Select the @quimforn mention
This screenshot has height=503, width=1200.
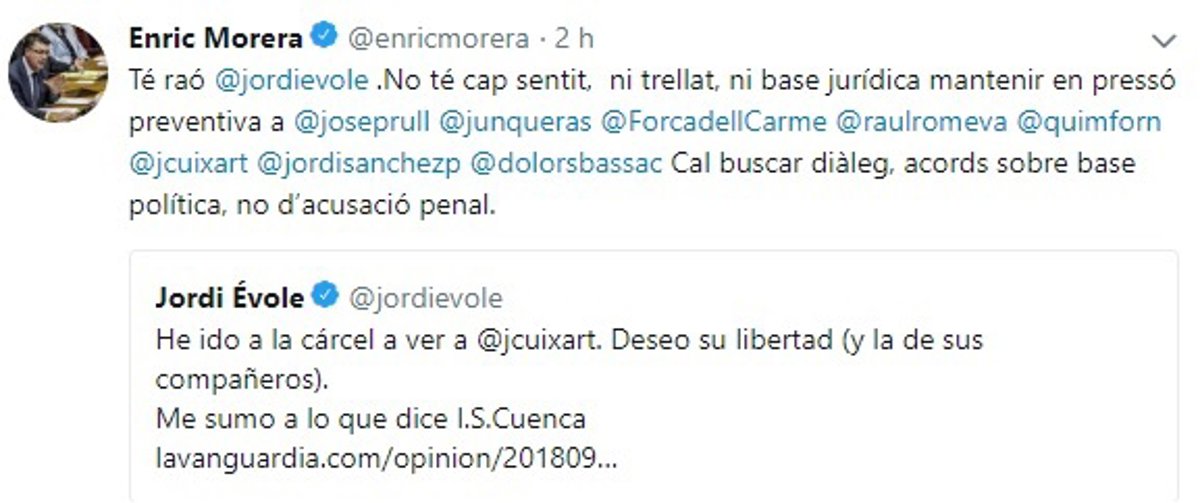[x=1089, y=122]
